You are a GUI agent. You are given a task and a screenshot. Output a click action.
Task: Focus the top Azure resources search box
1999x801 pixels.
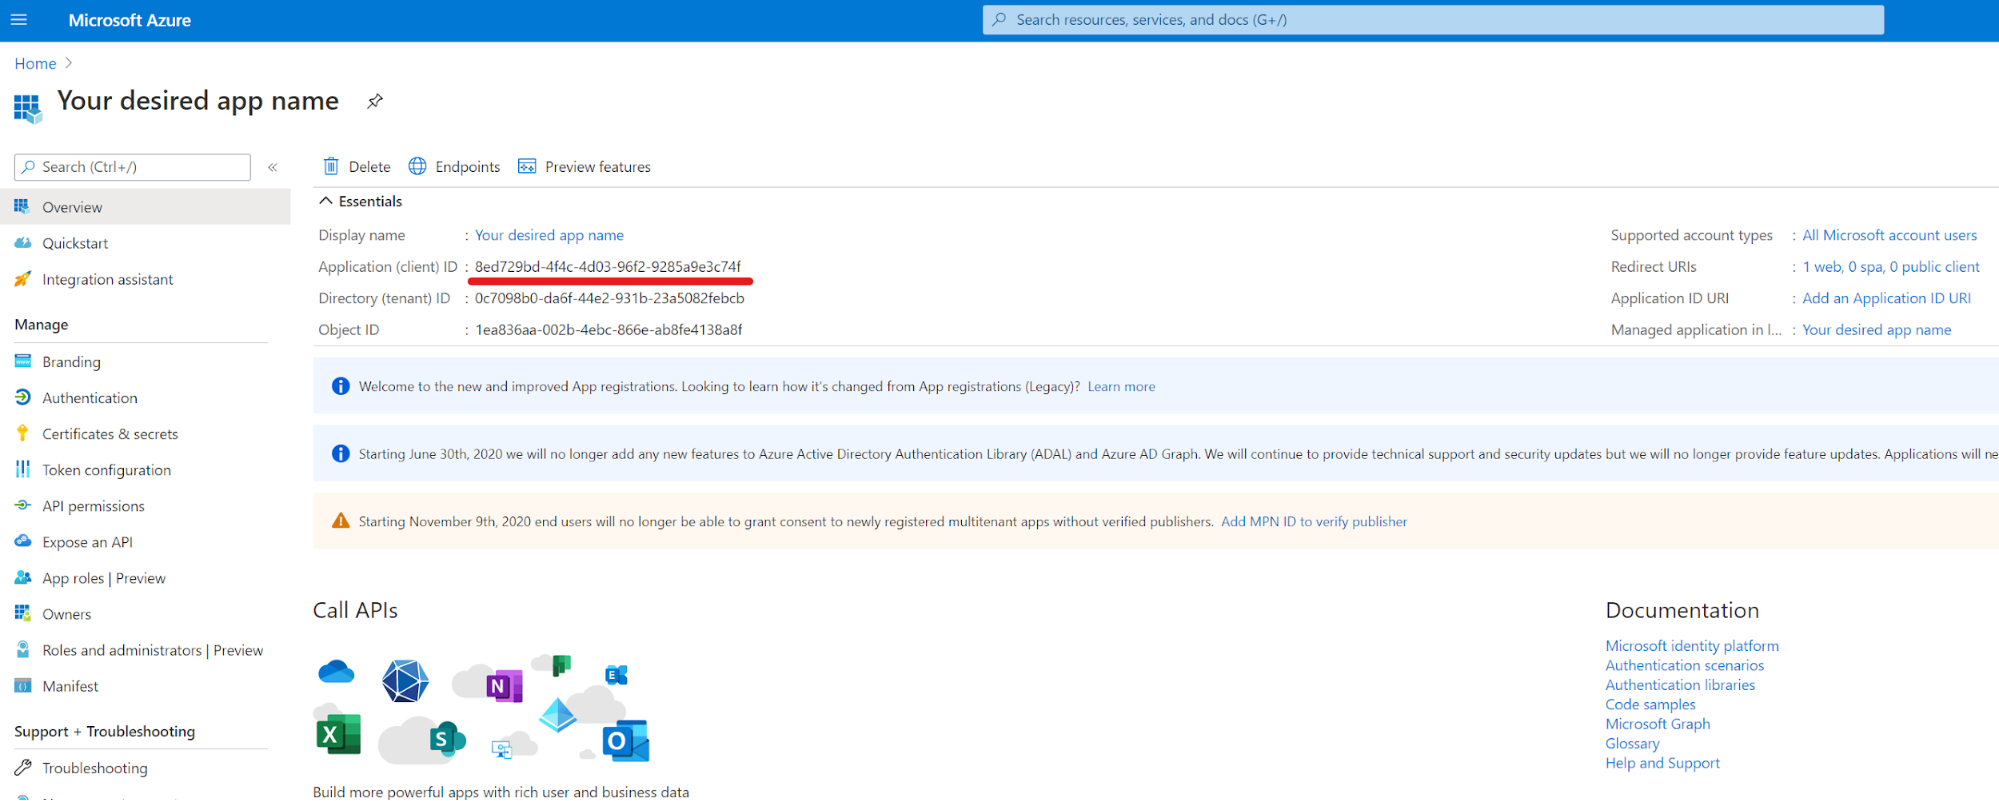pyautogui.click(x=1432, y=20)
